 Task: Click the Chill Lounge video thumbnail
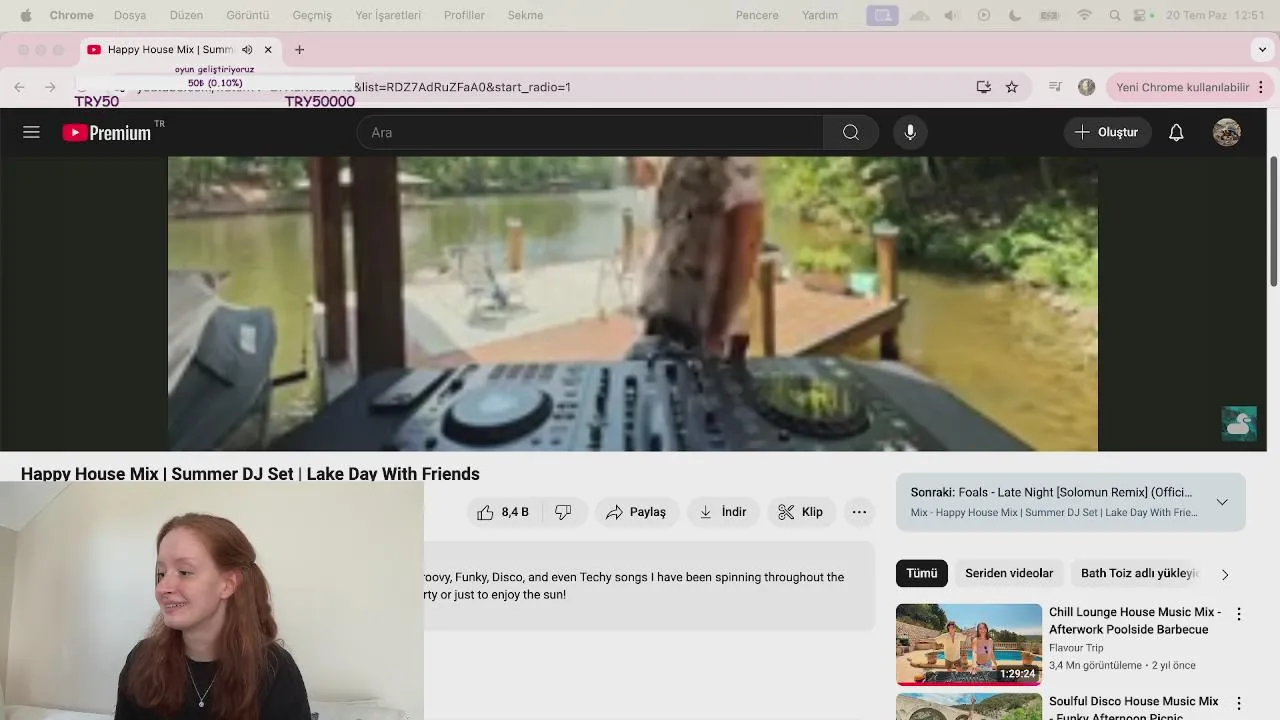pyautogui.click(x=969, y=644)
